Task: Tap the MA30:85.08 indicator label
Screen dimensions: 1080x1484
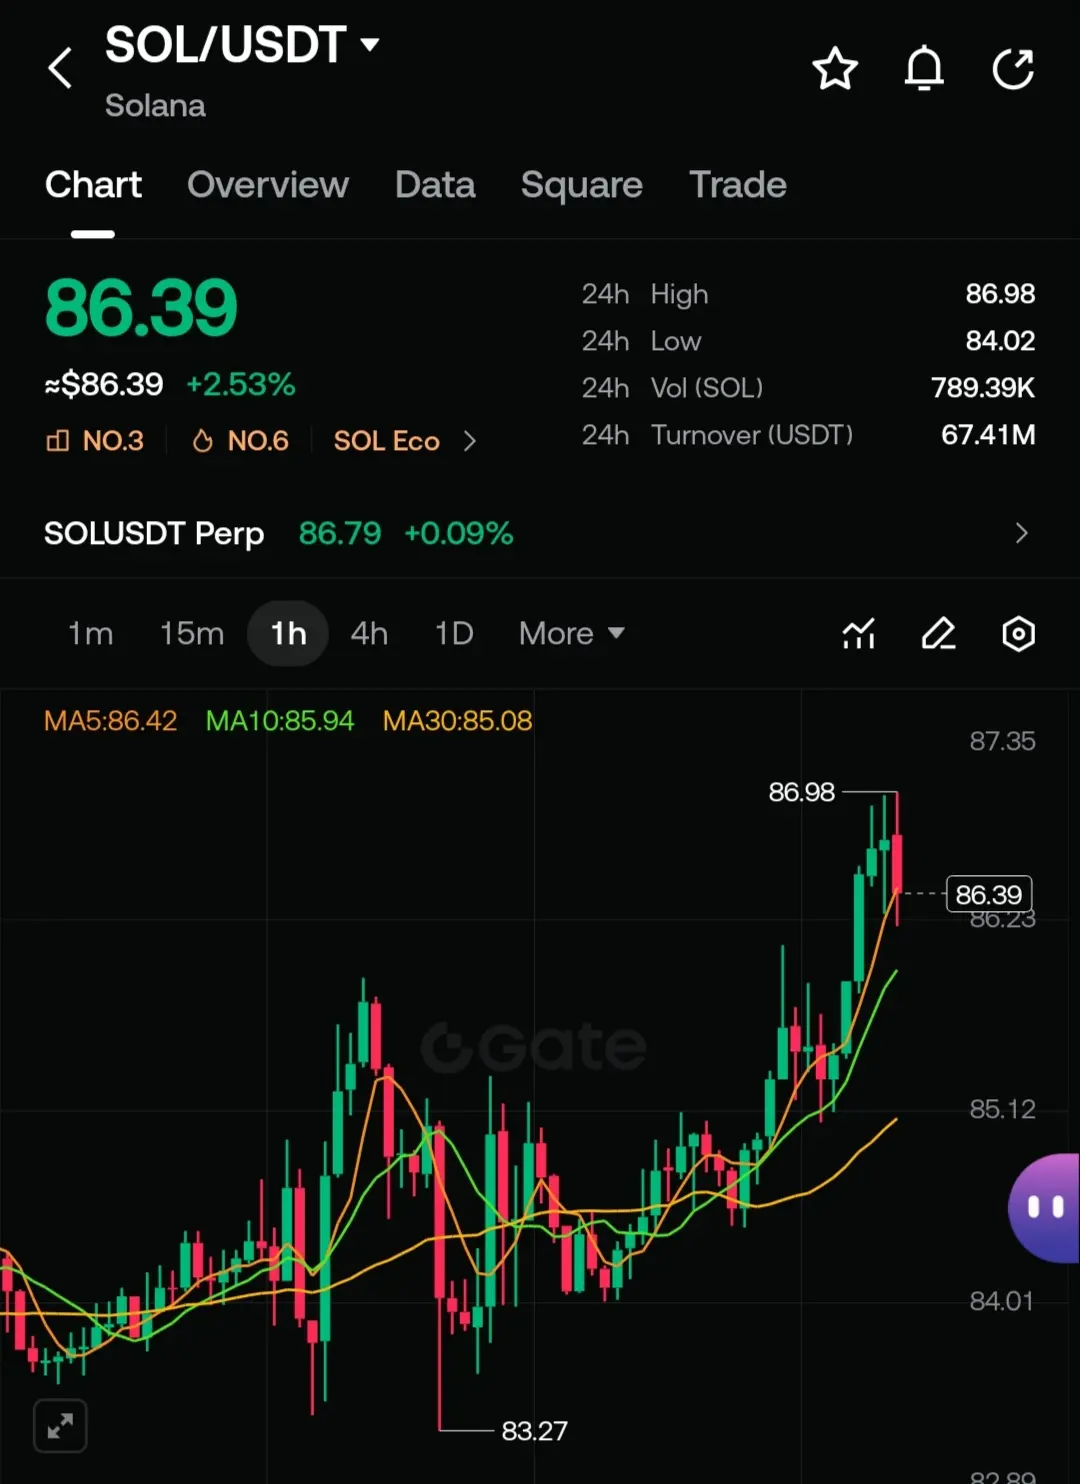Action: (x=458, y=721)
